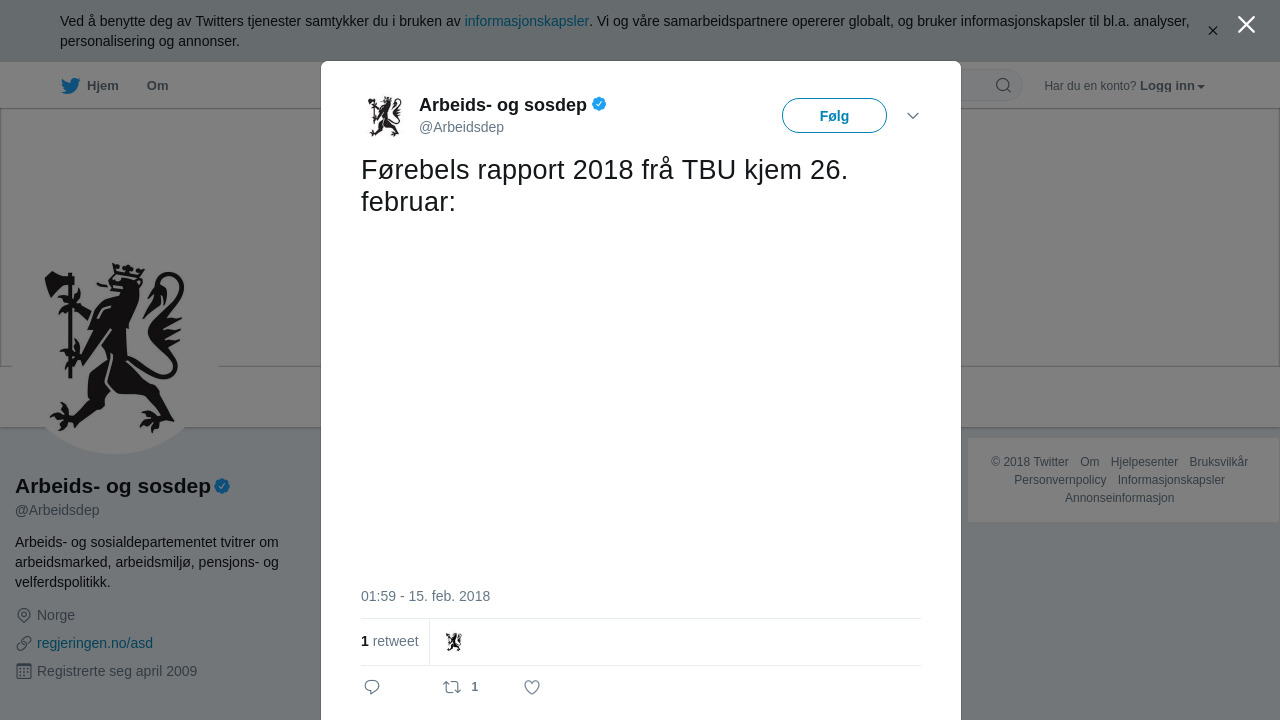Open the Om menu item
Image resolution: width=1280 pixels, height=720 pixels.
tap(157, 86)
